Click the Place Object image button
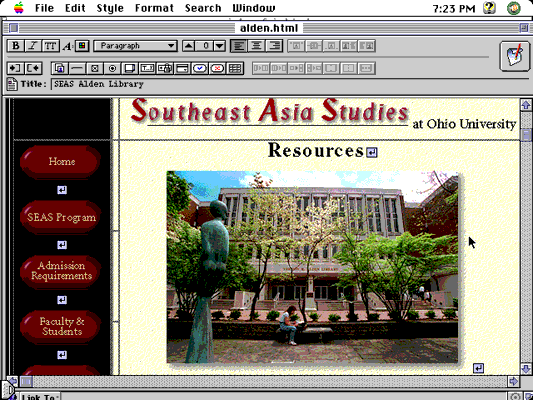 (59, 68)
